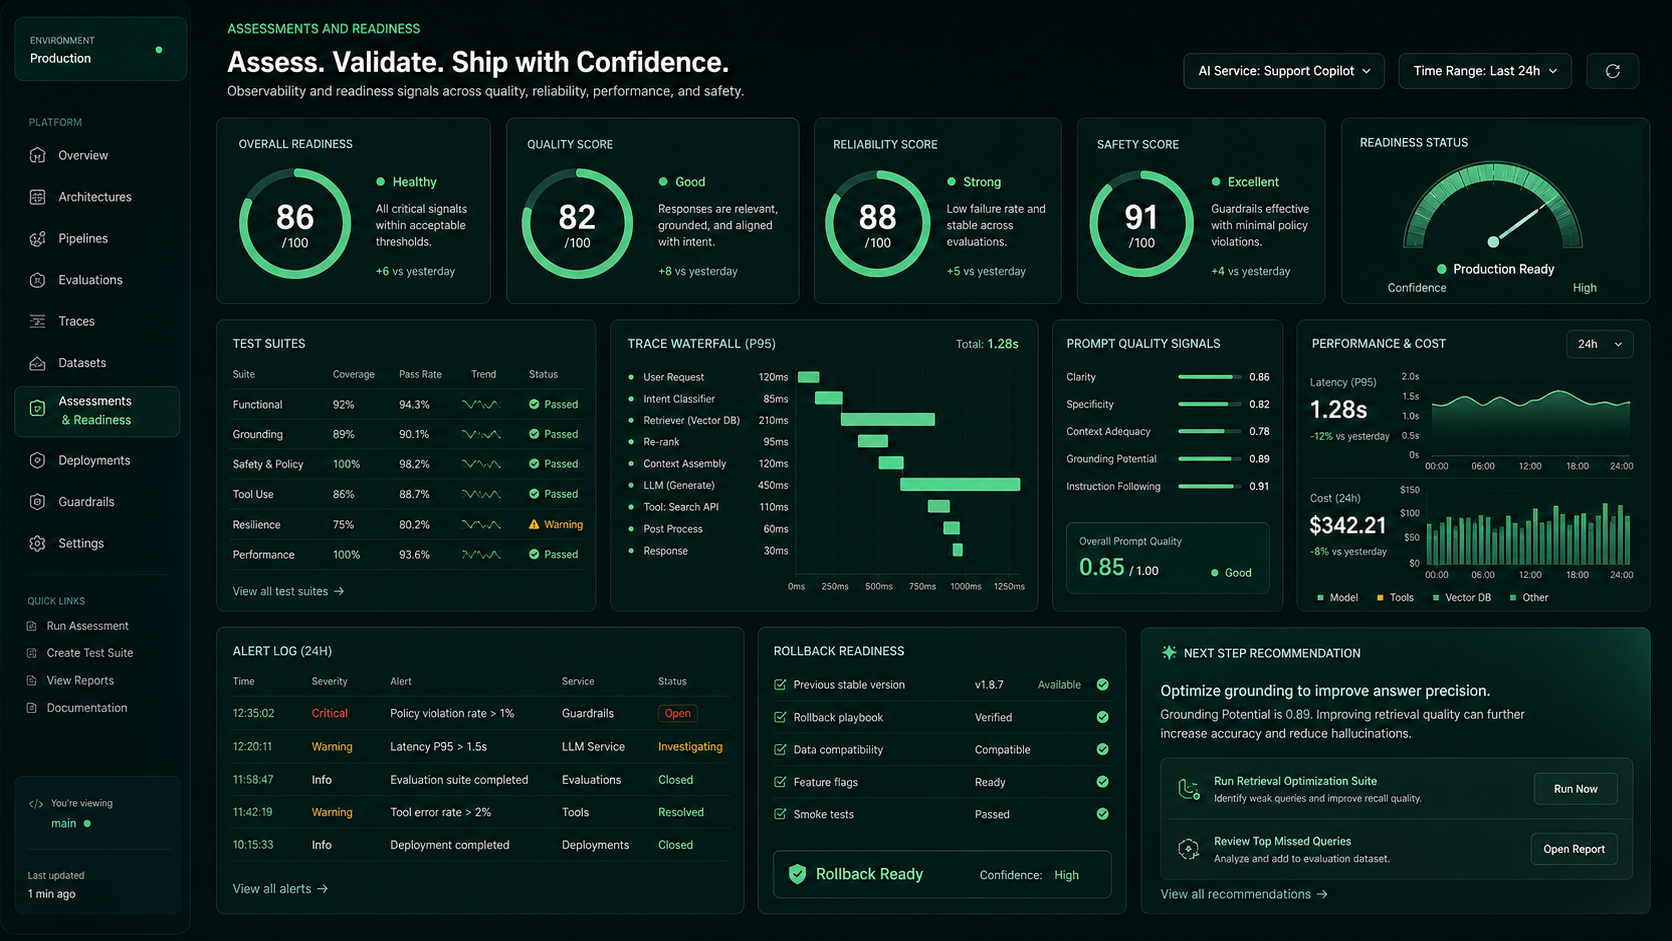
Task: Click the Context Adequacy score bar
Action: click(x=1209, y=431)
